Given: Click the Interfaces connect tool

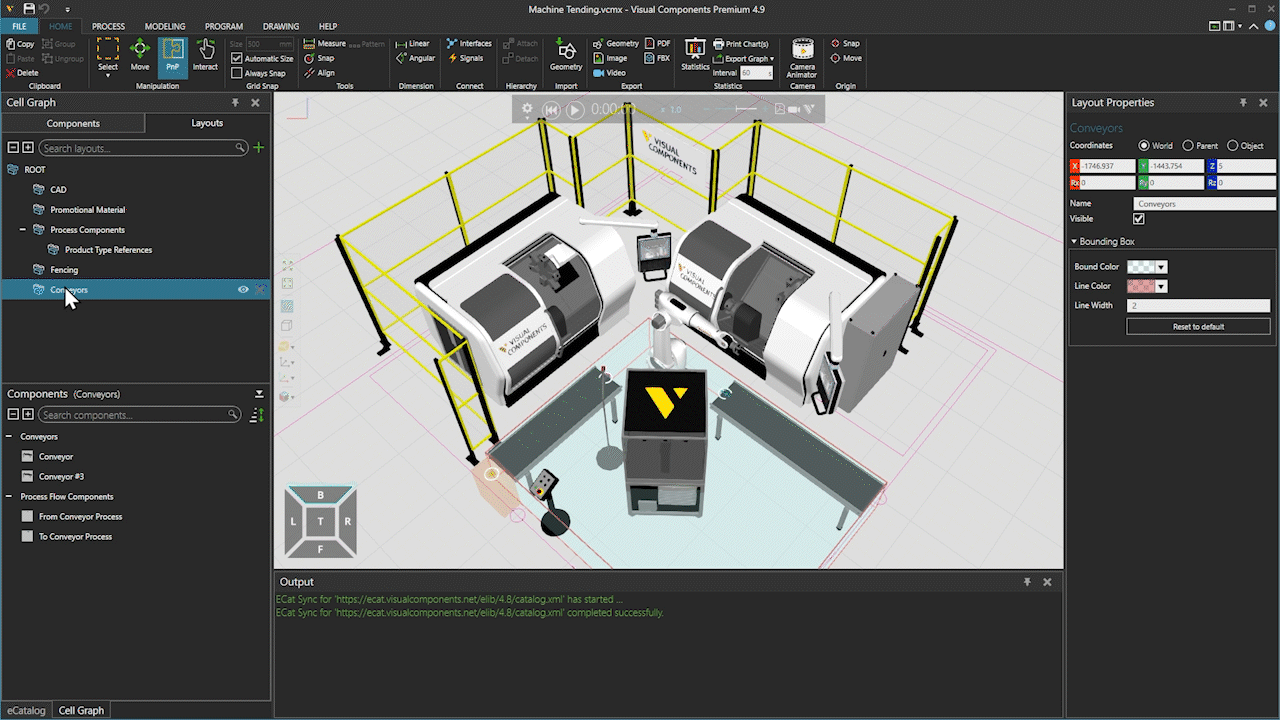Looking at the screenshot, I should click(x=469, y=44).
